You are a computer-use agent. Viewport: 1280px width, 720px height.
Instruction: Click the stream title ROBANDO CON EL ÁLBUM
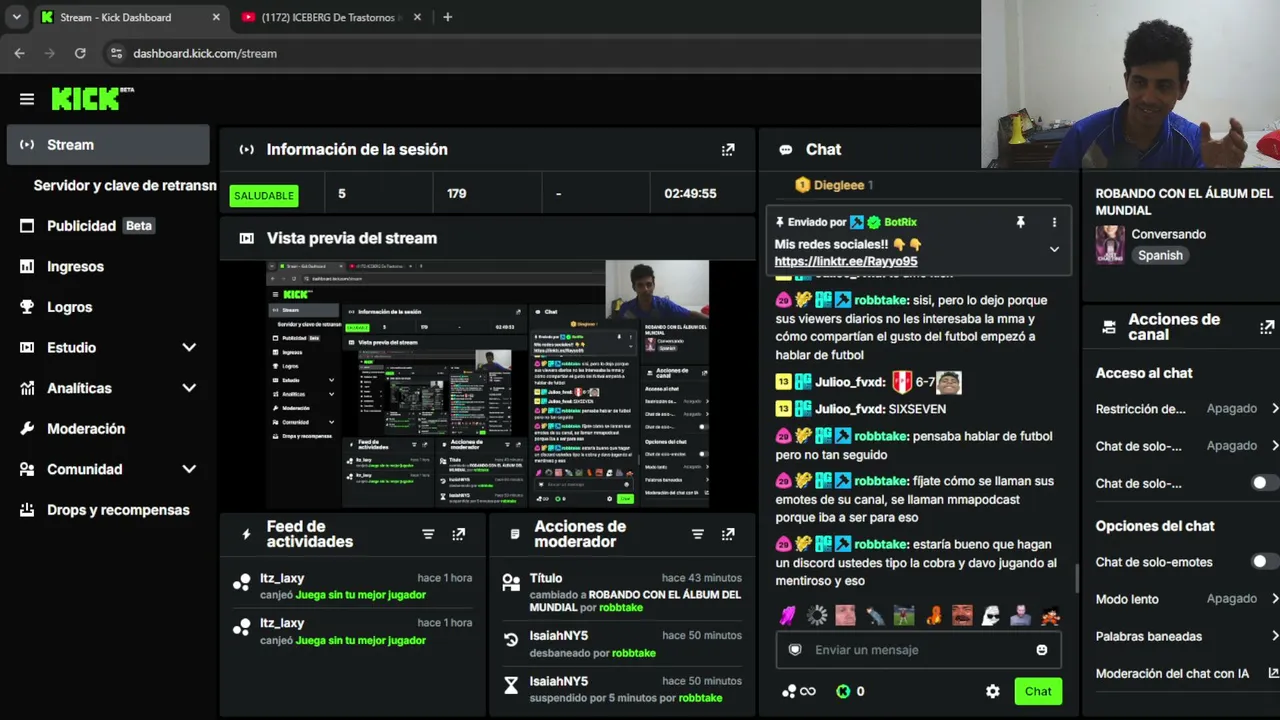pyautogui.click(x=1184, y=202)
